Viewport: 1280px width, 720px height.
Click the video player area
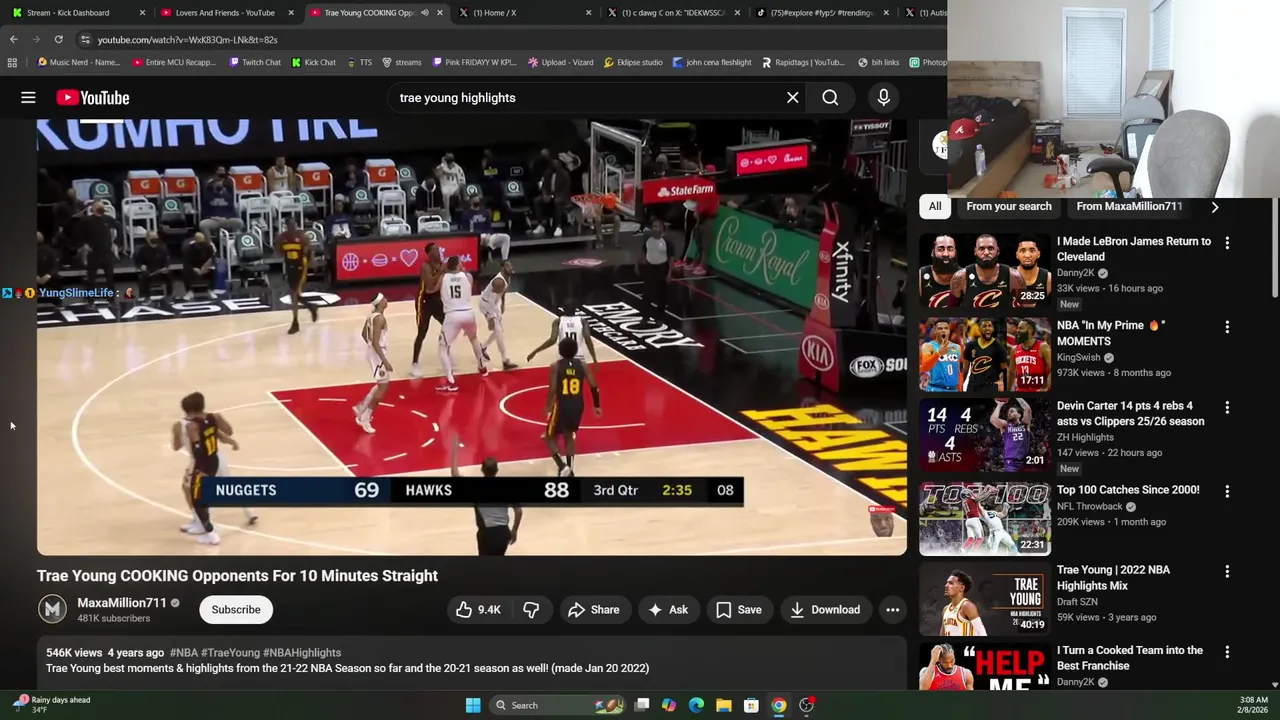(x=472, y=337)
